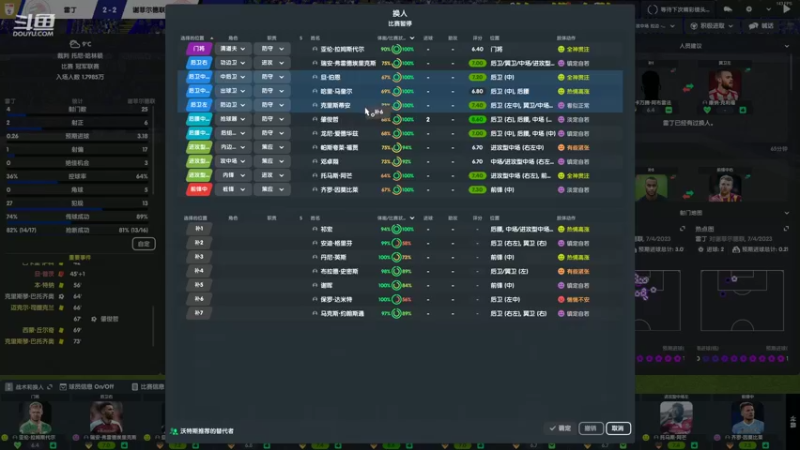Click the weather cloud icon showing 9°C

[74, 44]
